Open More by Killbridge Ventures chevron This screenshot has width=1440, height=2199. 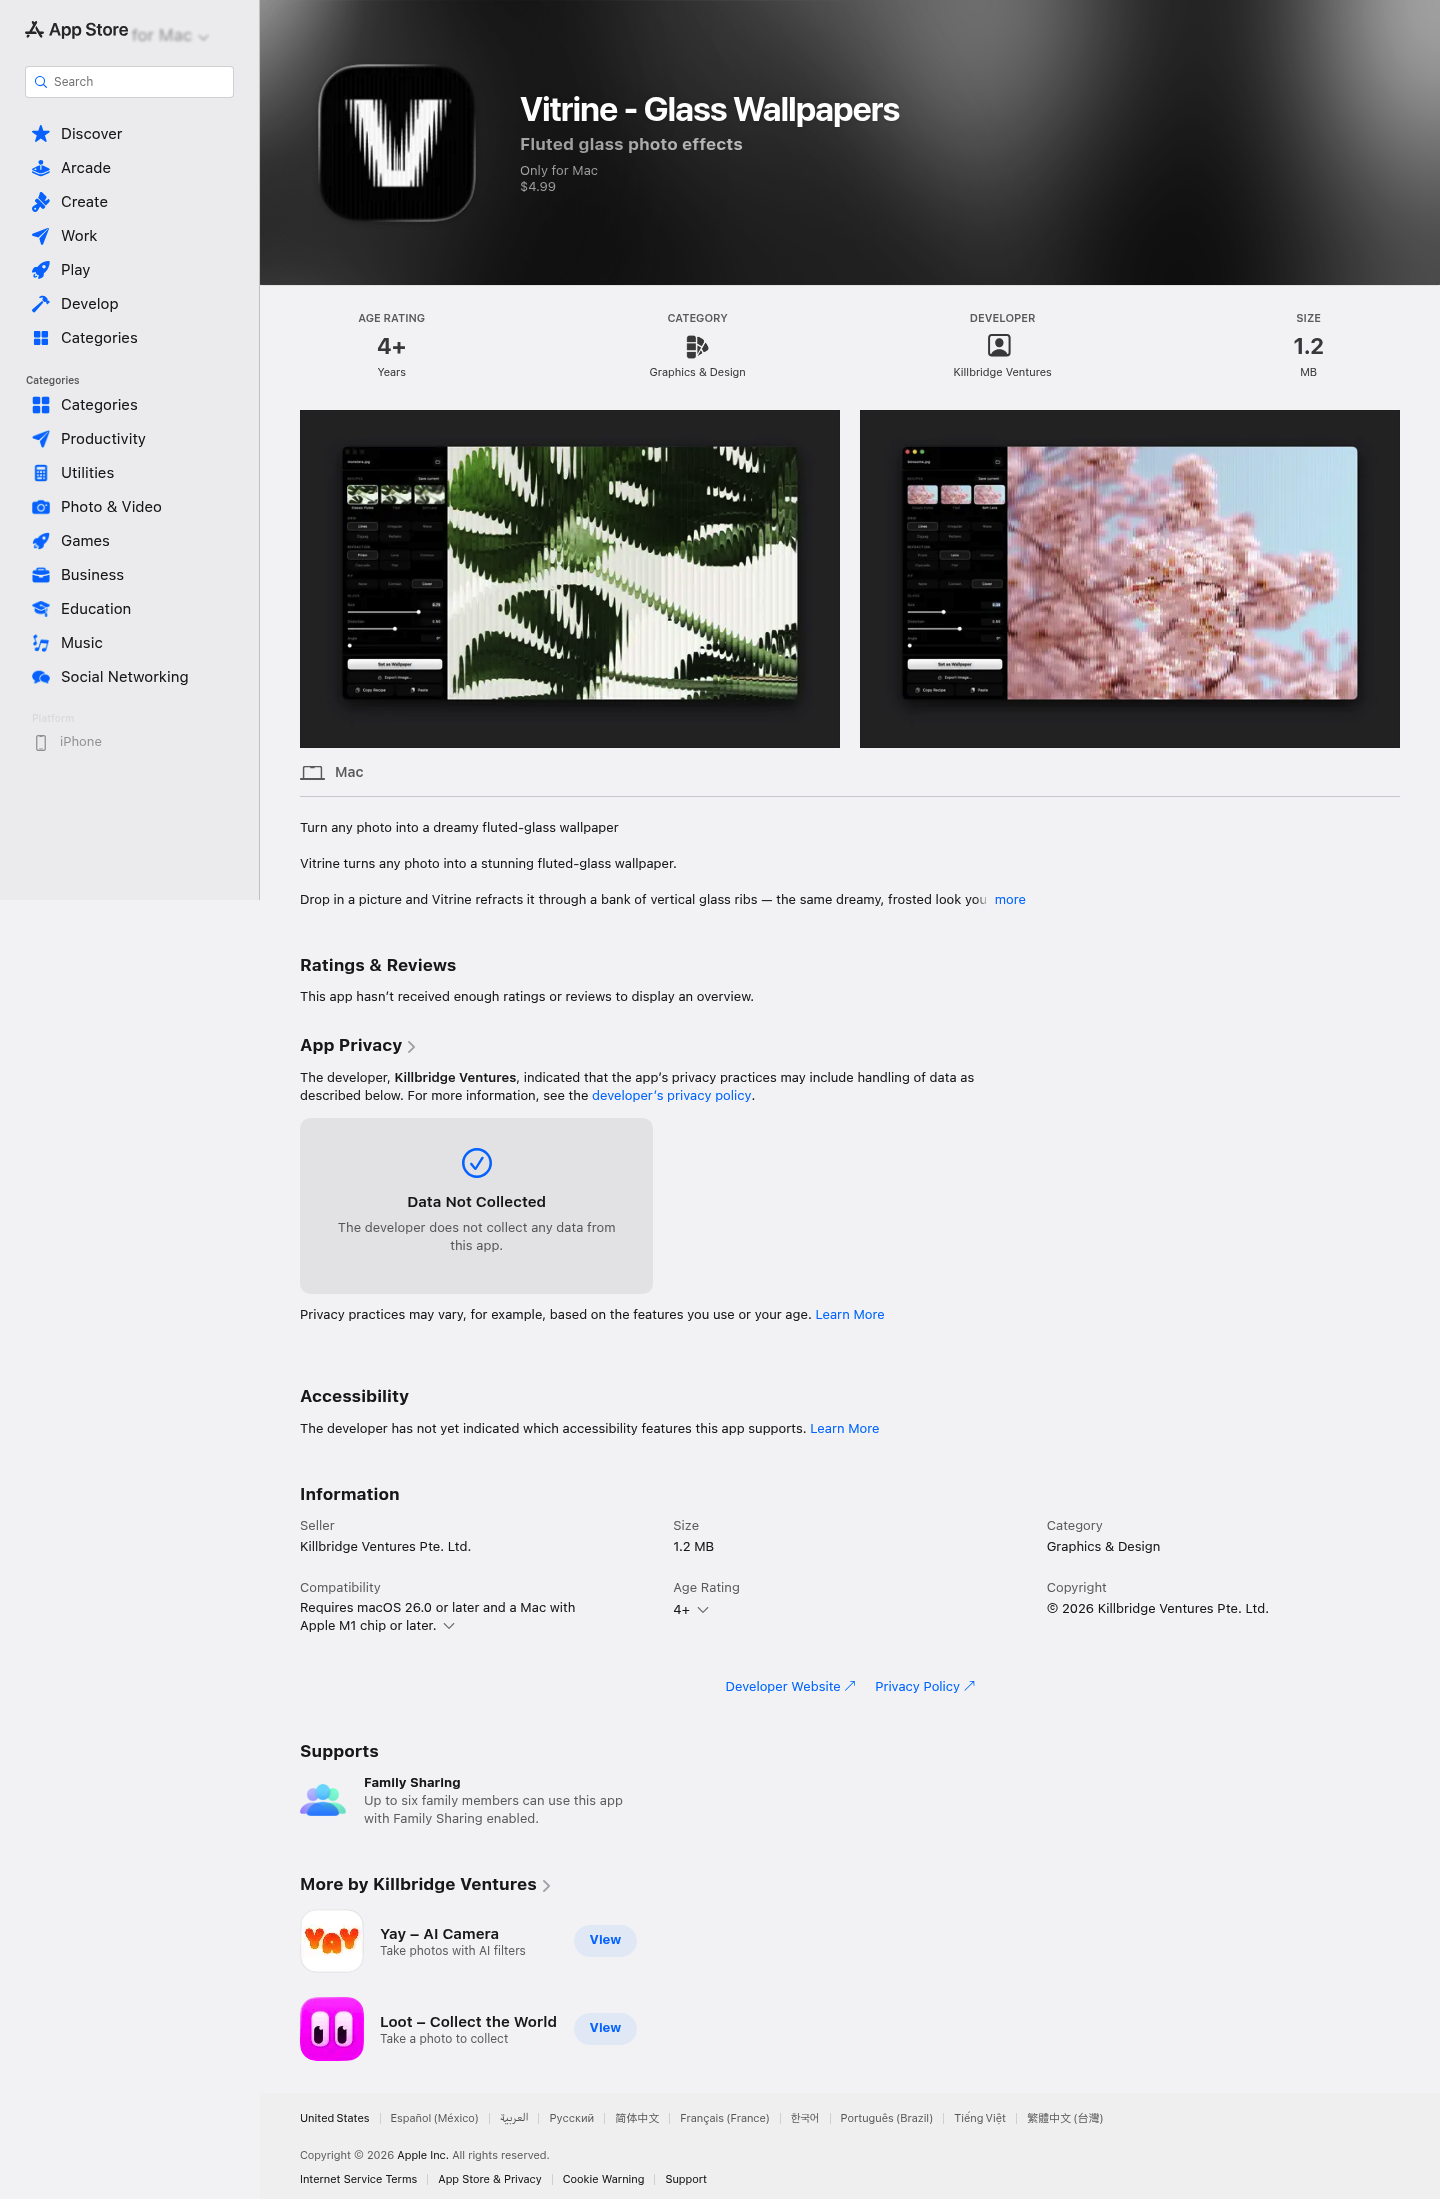pos(546,1886)
